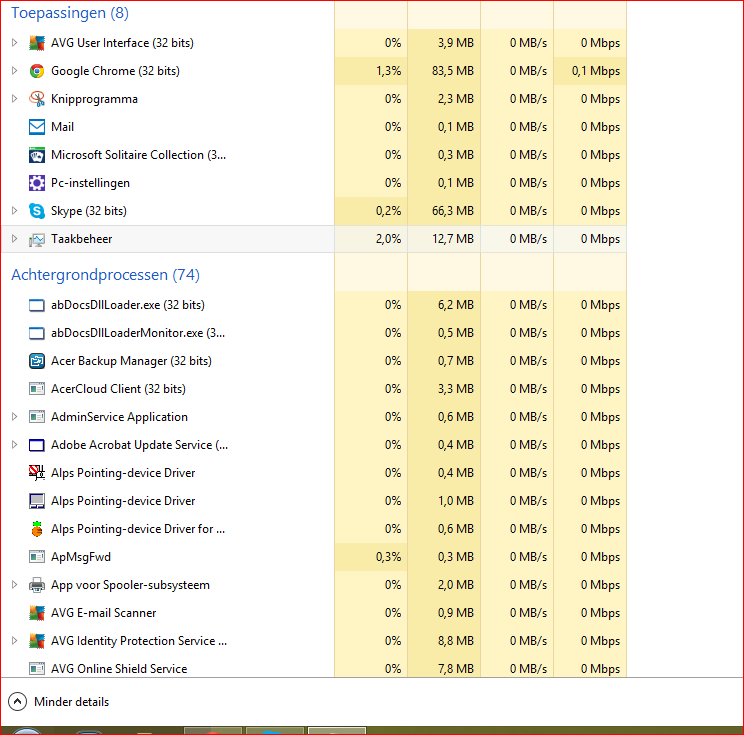Click the AVG Online Shield Service icon
Image resolution: width=744 pixels, height=735 pixels.
pyautogui.click(x=37, y=669)
